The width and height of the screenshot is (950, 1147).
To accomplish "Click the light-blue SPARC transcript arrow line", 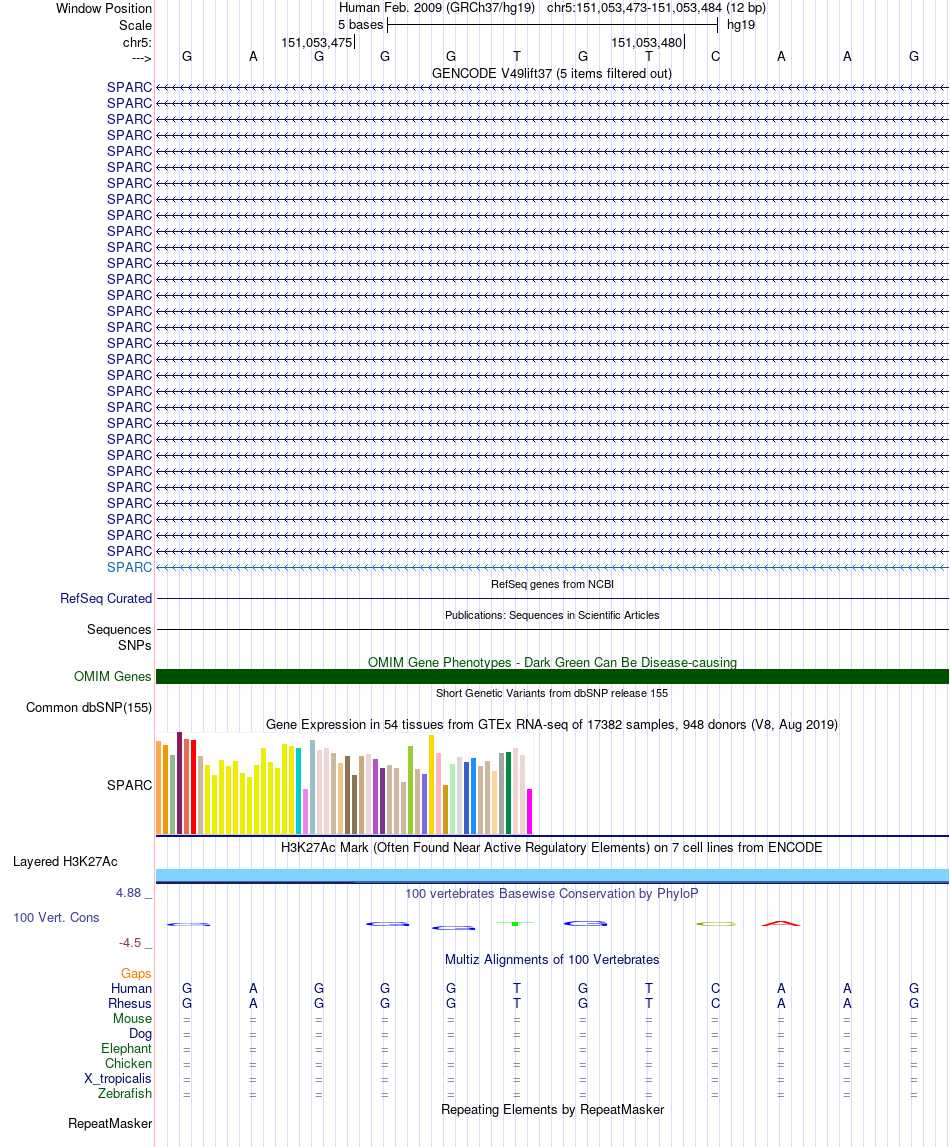I will (552, 568).
